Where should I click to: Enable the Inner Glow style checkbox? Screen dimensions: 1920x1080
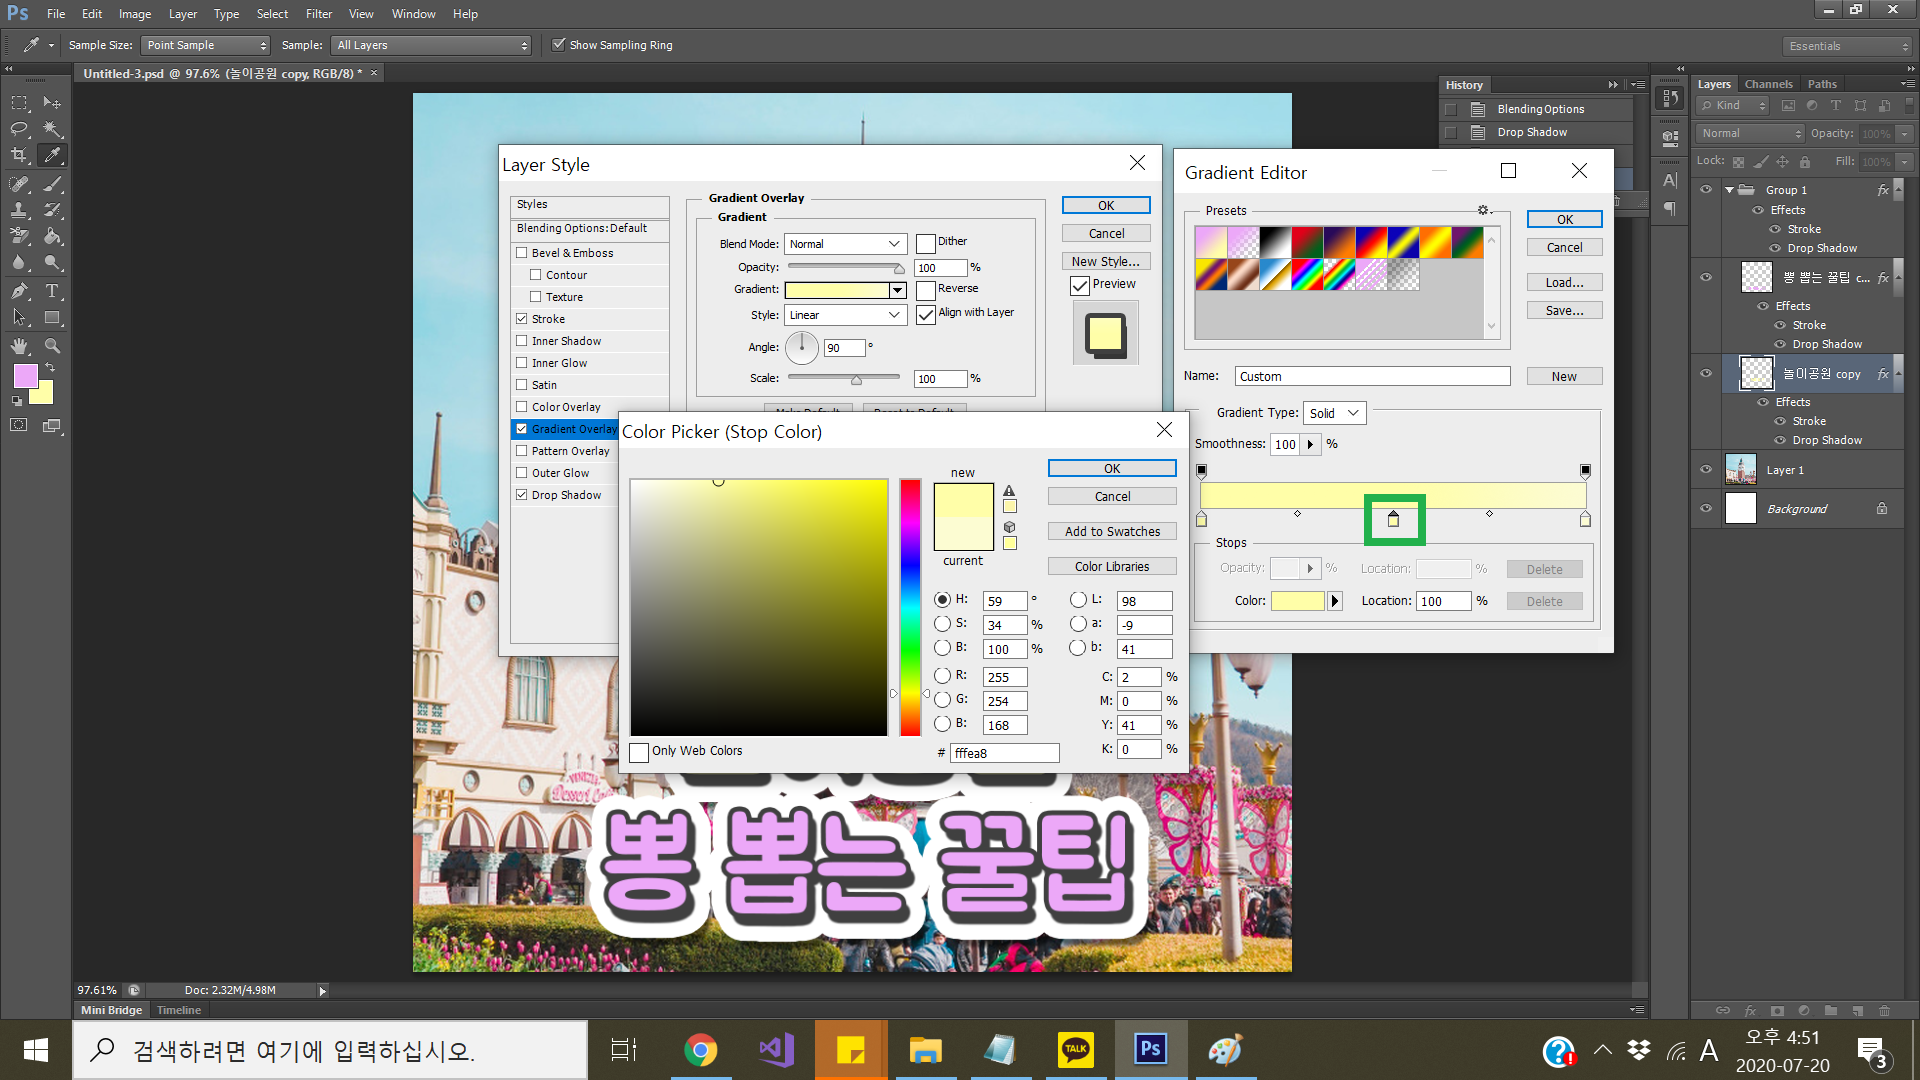(521, 363)
